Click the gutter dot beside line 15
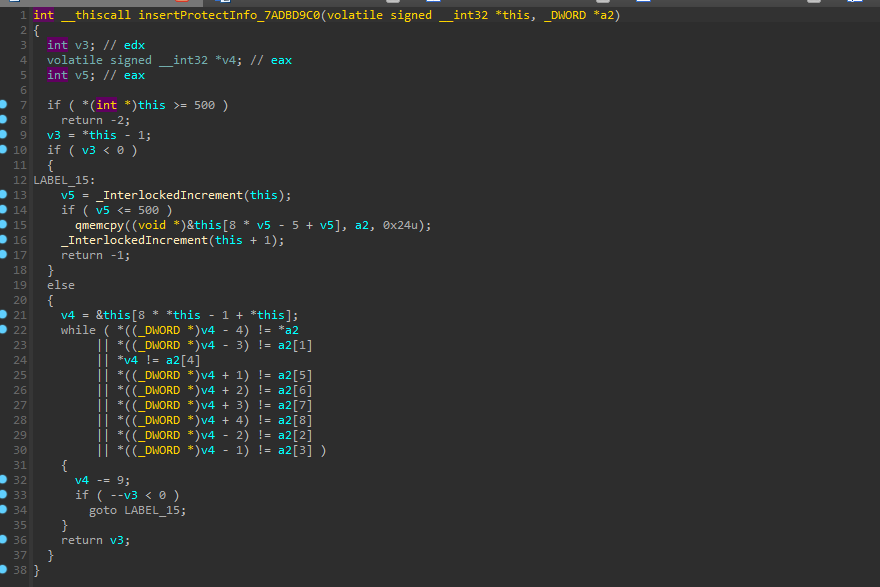 point(4,225)
